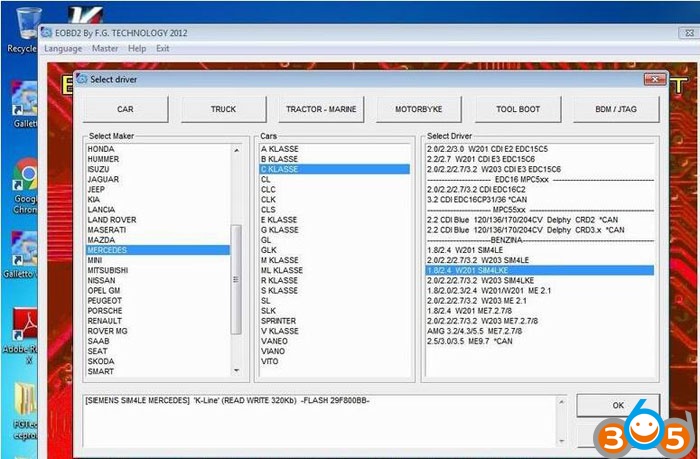700x459 pixels.
Task: Click the MOTORBYKE category button
Action: point(419,109)
